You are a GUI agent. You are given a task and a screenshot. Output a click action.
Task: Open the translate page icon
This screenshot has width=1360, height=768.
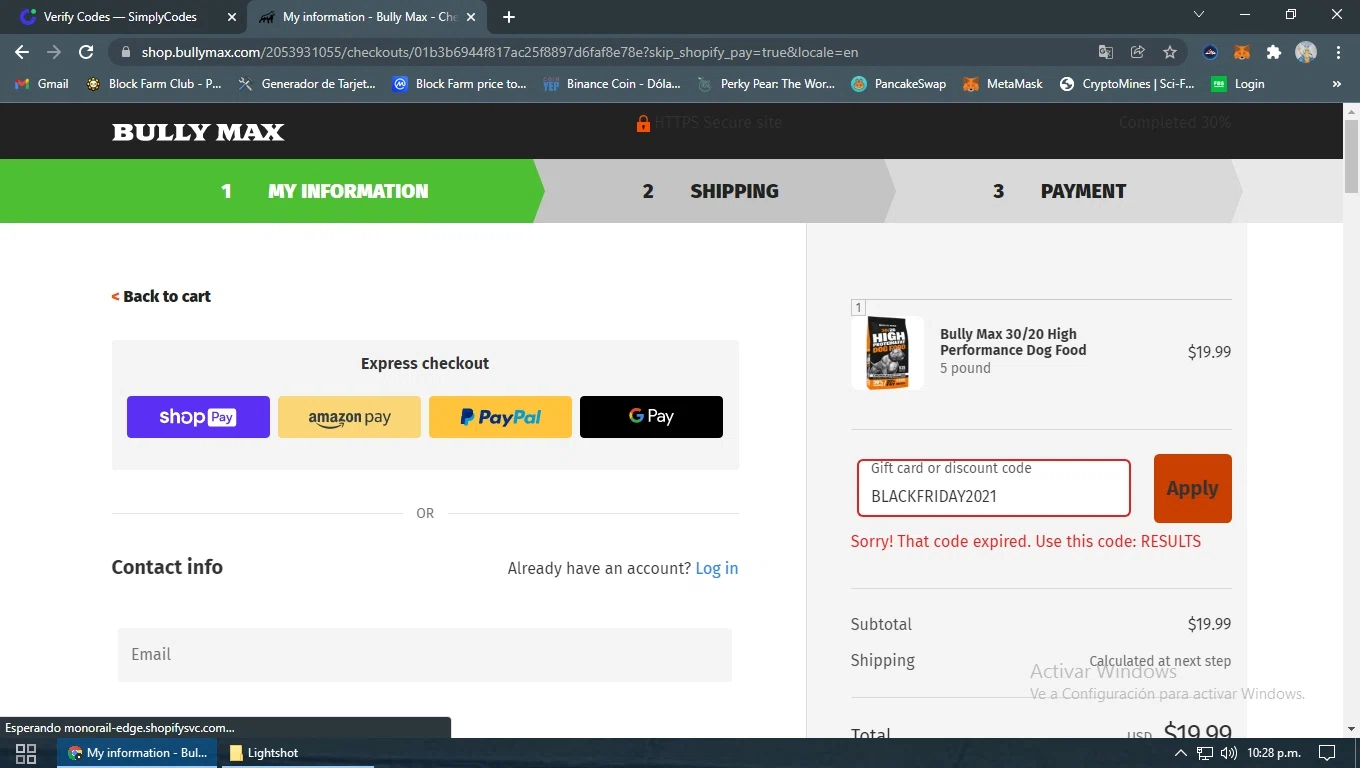point(1105,52)
